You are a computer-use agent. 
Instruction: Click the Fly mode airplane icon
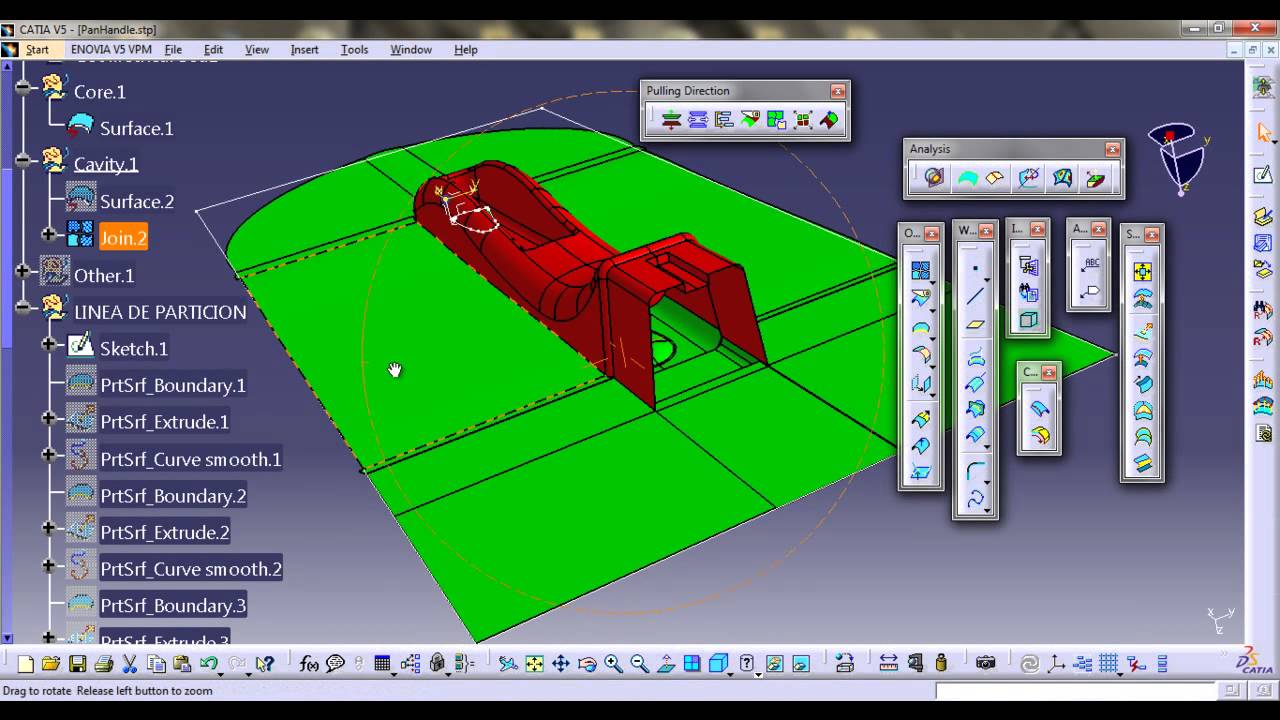coord(508,663)
